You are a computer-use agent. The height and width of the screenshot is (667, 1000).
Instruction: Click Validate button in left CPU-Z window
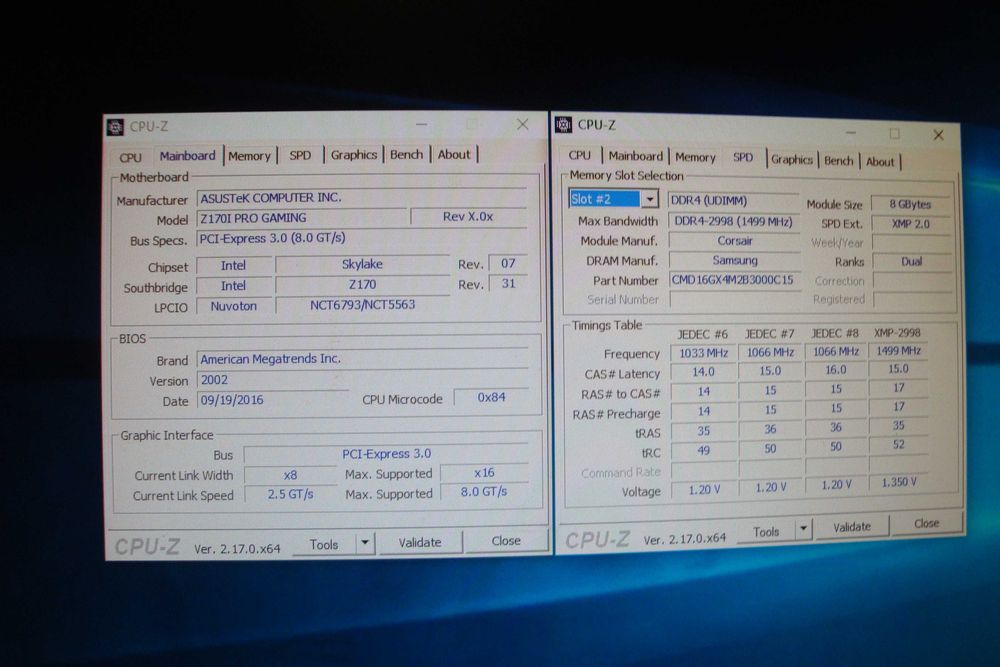point(420,543)
